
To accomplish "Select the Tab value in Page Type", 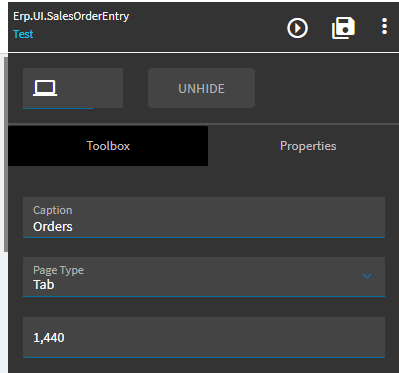I will tap(44, 285).
